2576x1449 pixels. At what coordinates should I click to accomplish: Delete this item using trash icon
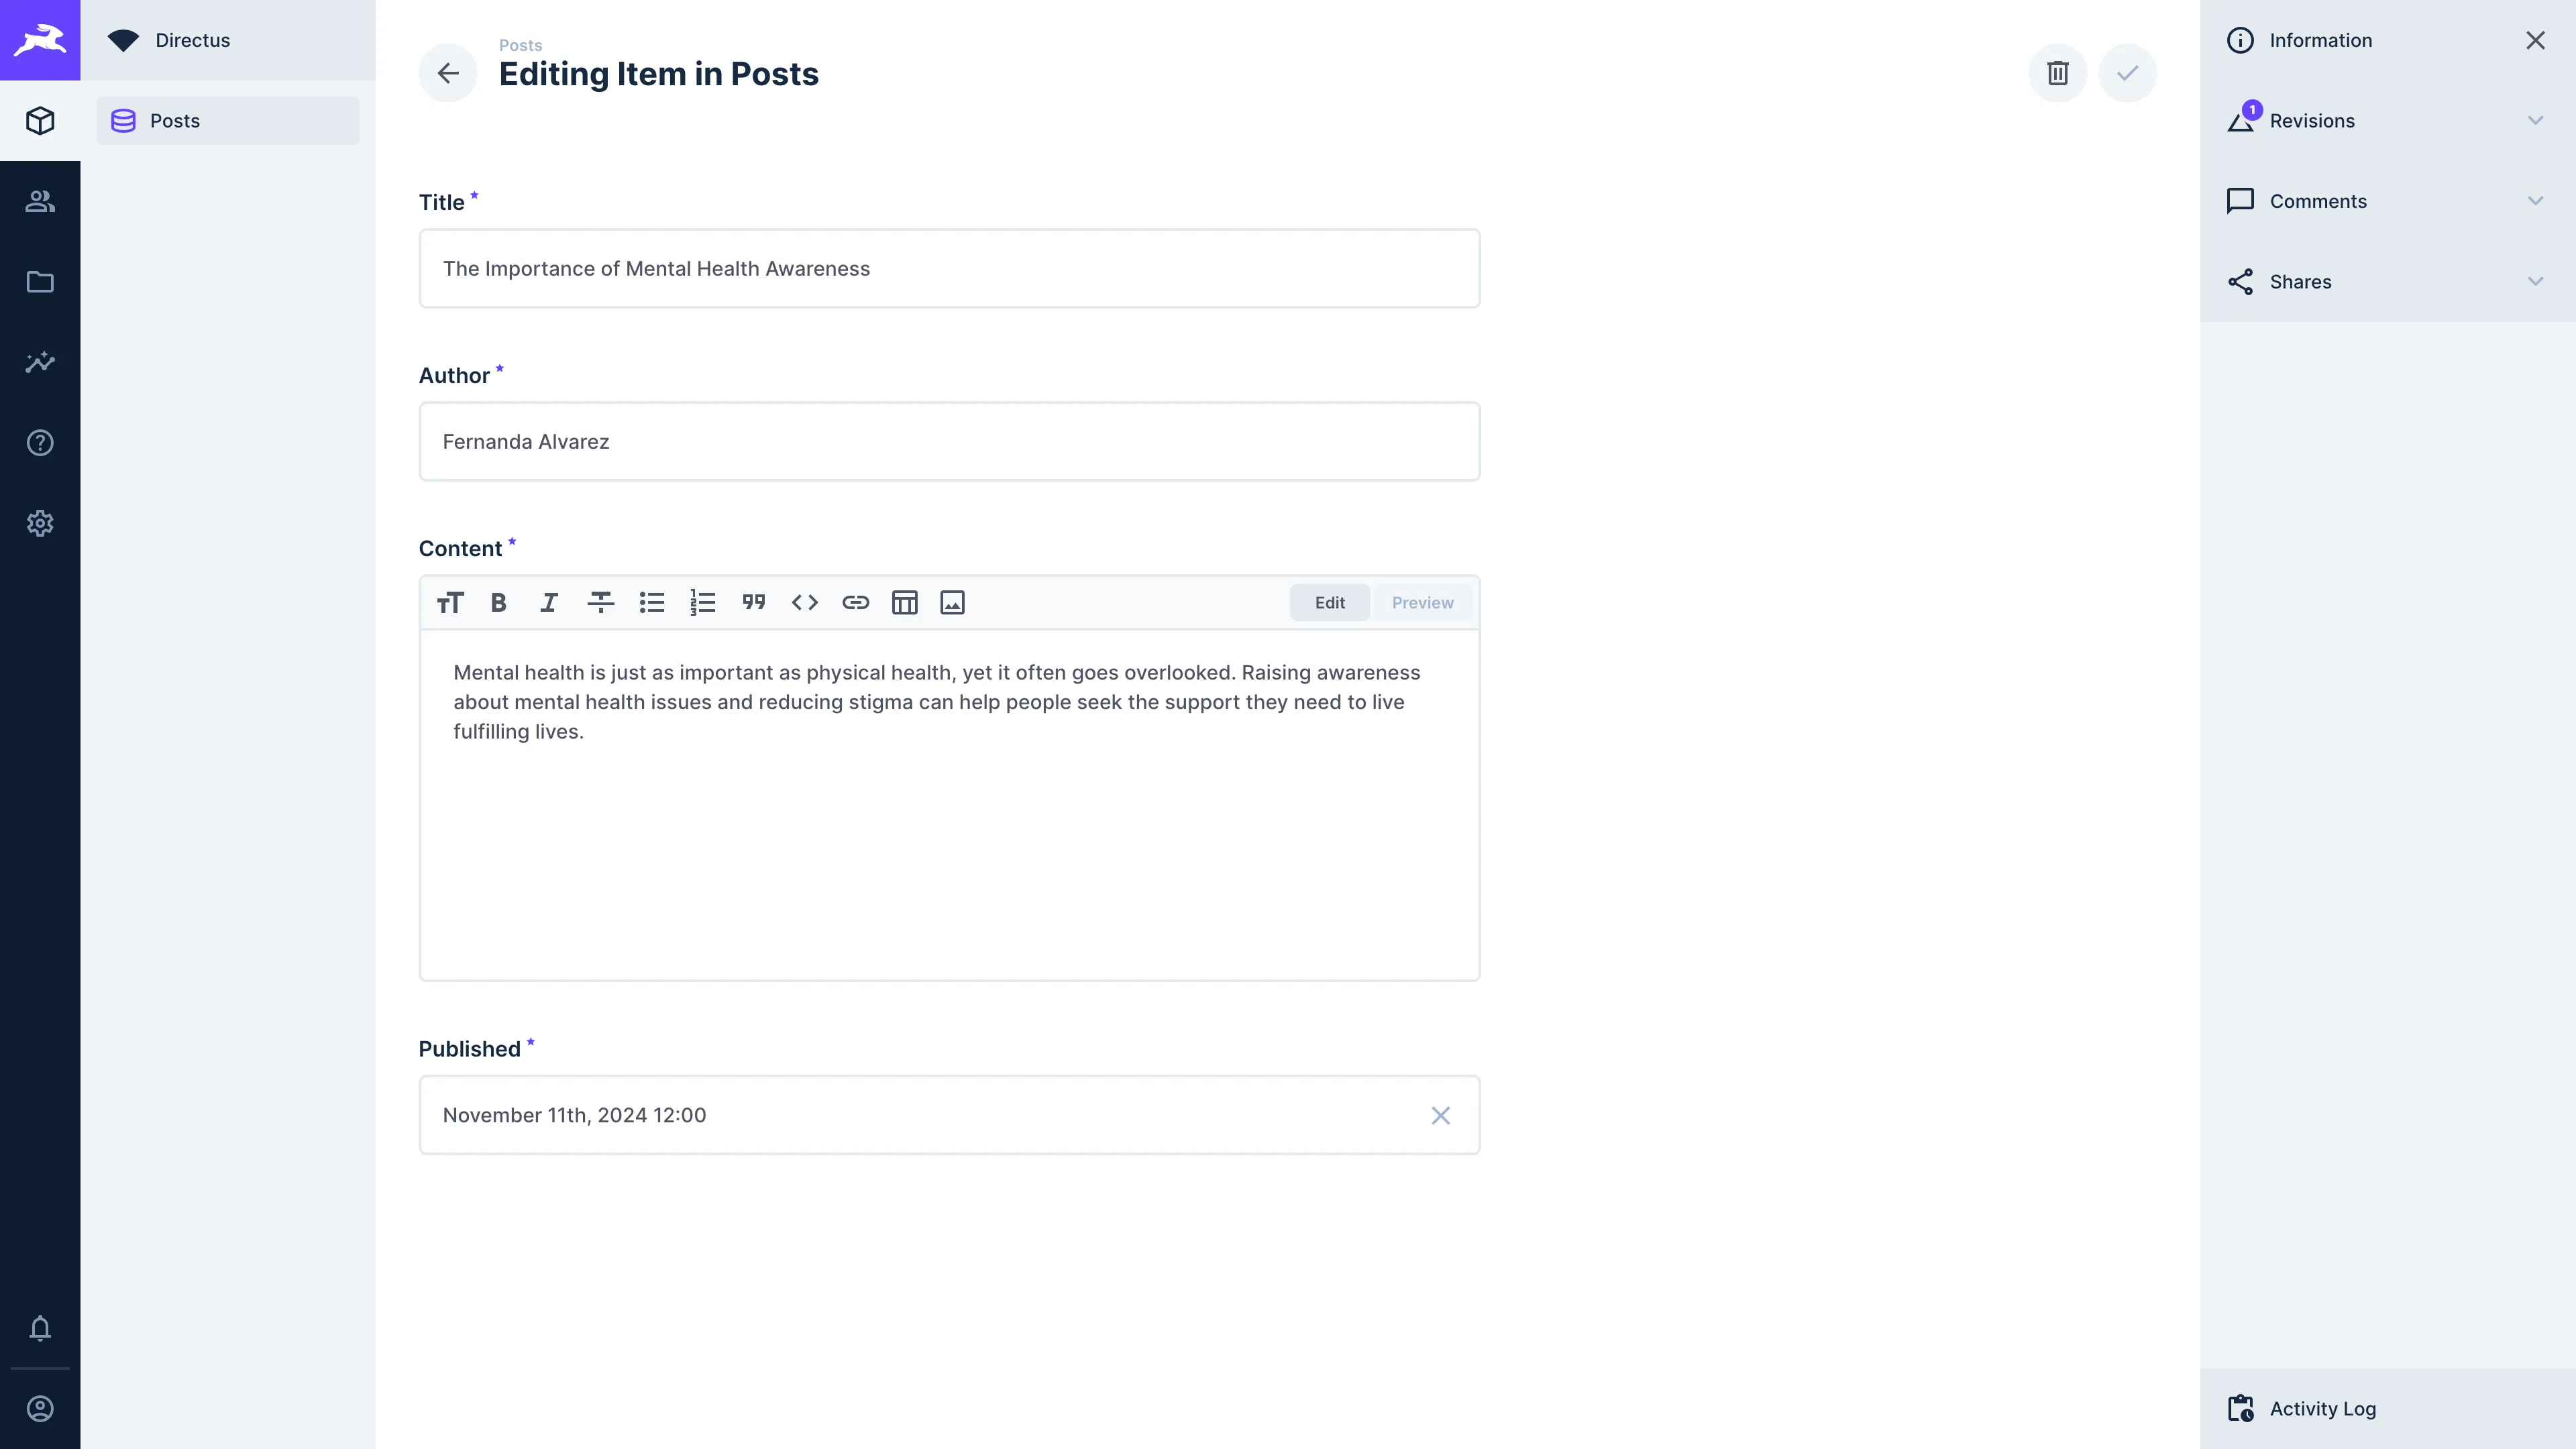coord(2057,73)
